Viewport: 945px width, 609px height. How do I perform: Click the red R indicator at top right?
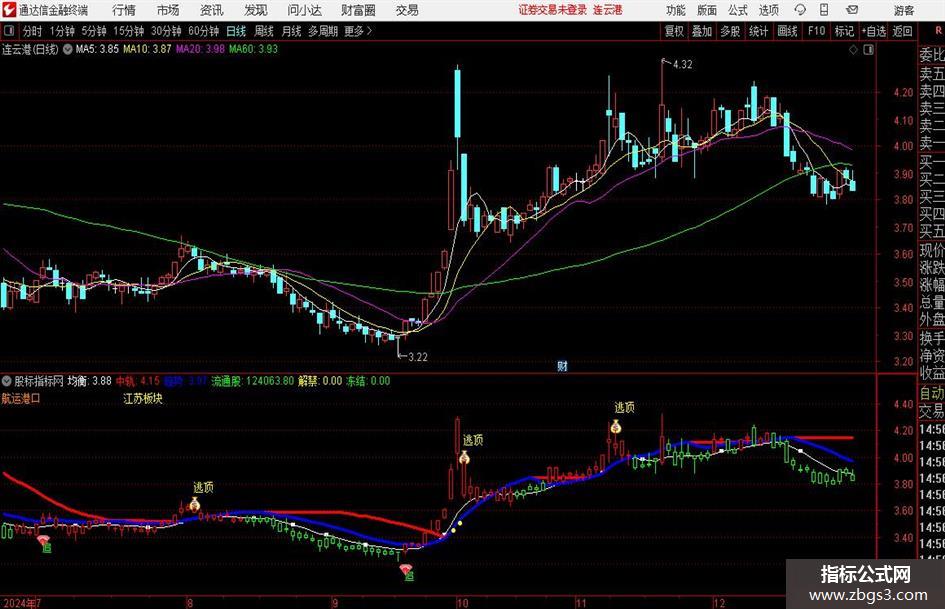pos(938,31)
